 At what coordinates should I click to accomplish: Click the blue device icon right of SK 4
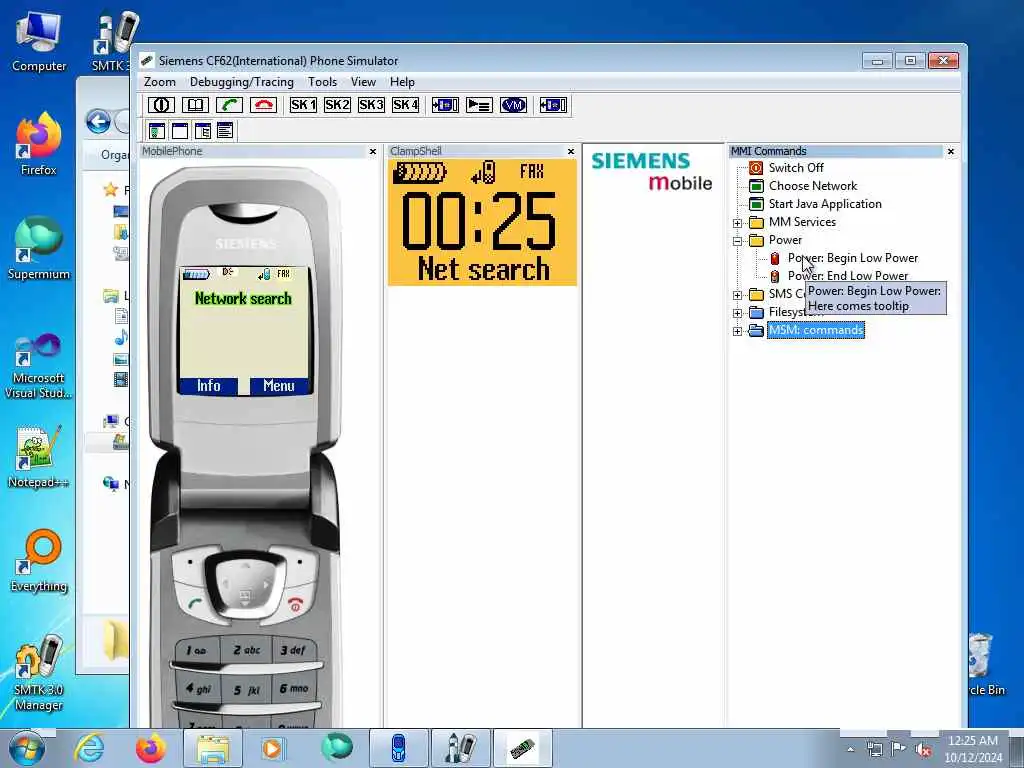[x=445, y=105]
